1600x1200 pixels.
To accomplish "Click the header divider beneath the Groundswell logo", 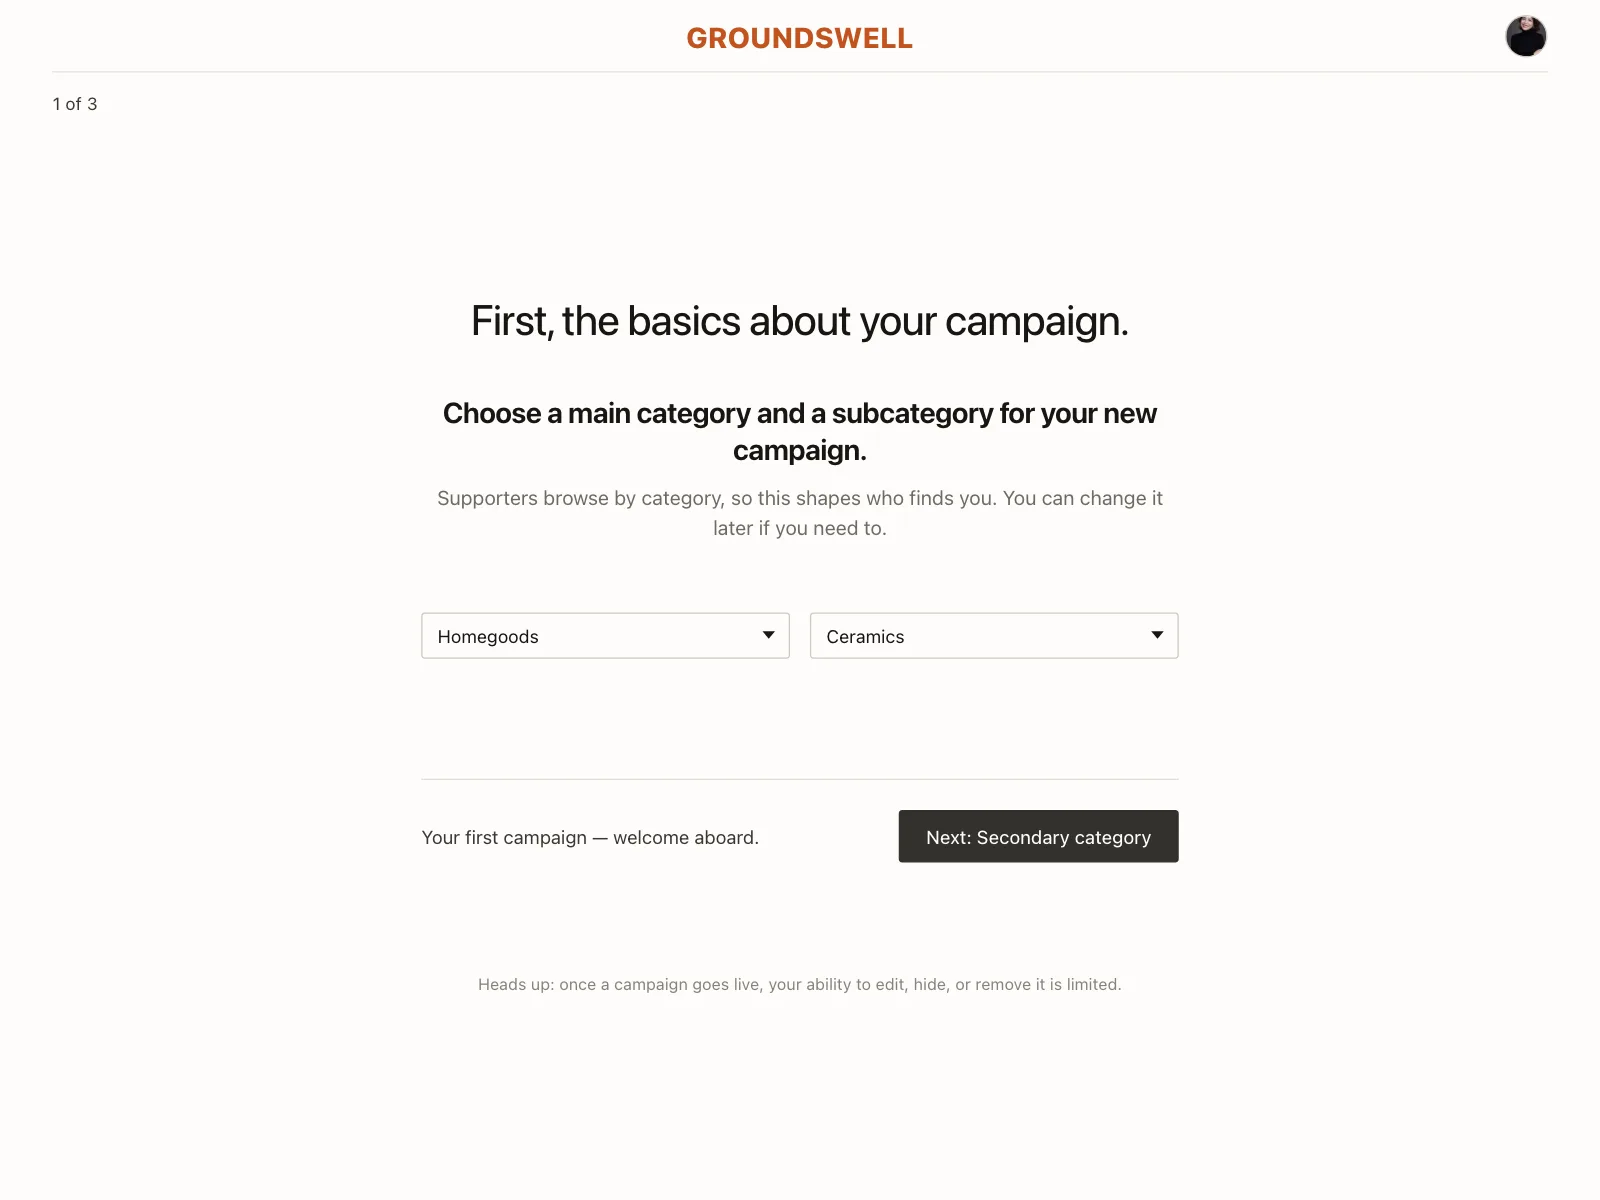I will coord(799,72).
